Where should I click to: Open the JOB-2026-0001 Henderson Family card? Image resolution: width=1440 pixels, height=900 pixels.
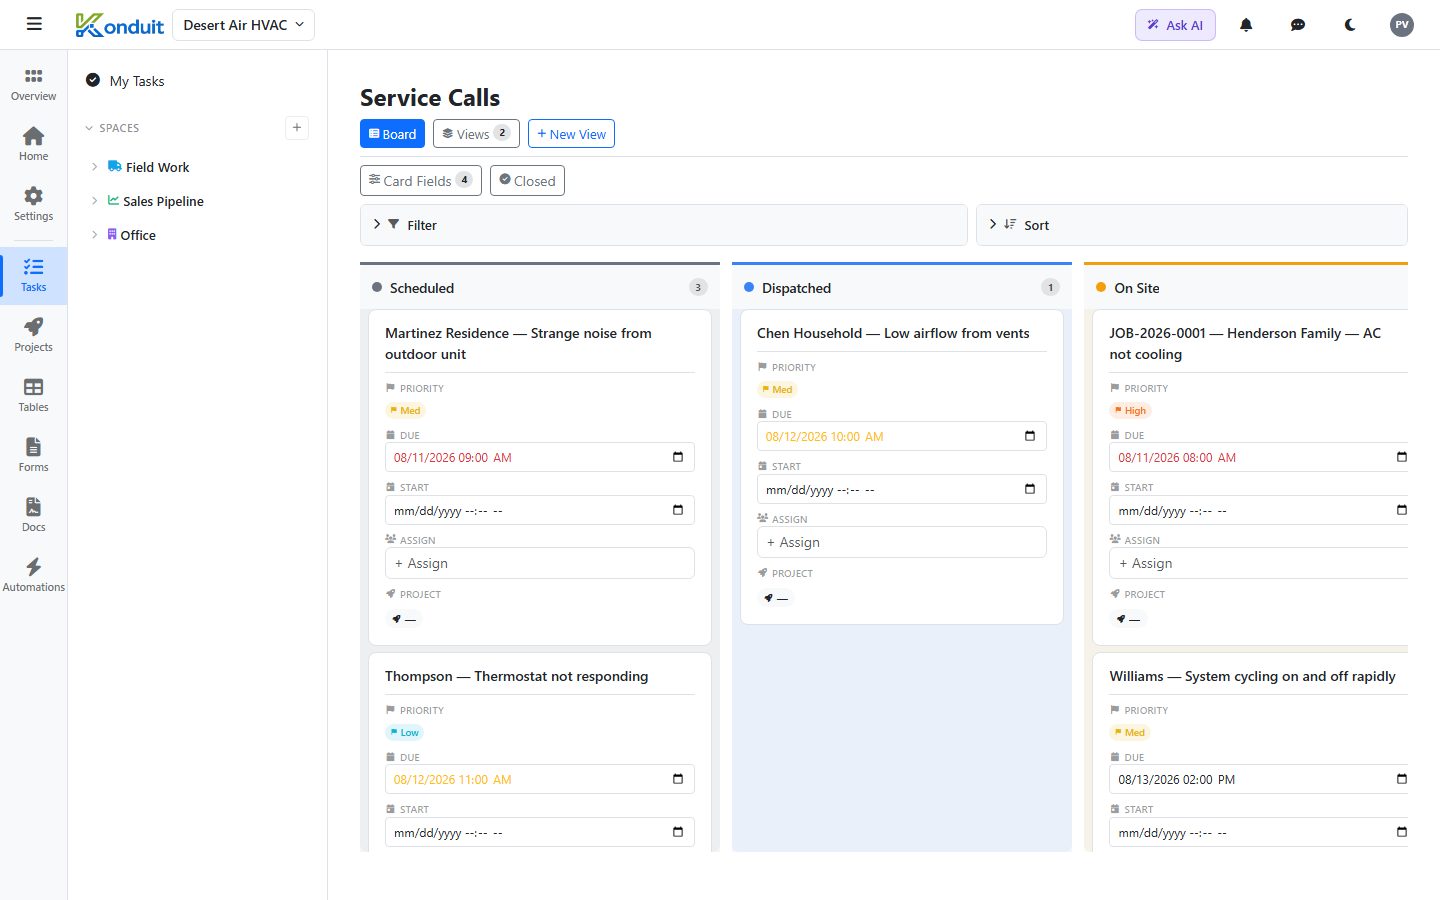[1245, 344]
